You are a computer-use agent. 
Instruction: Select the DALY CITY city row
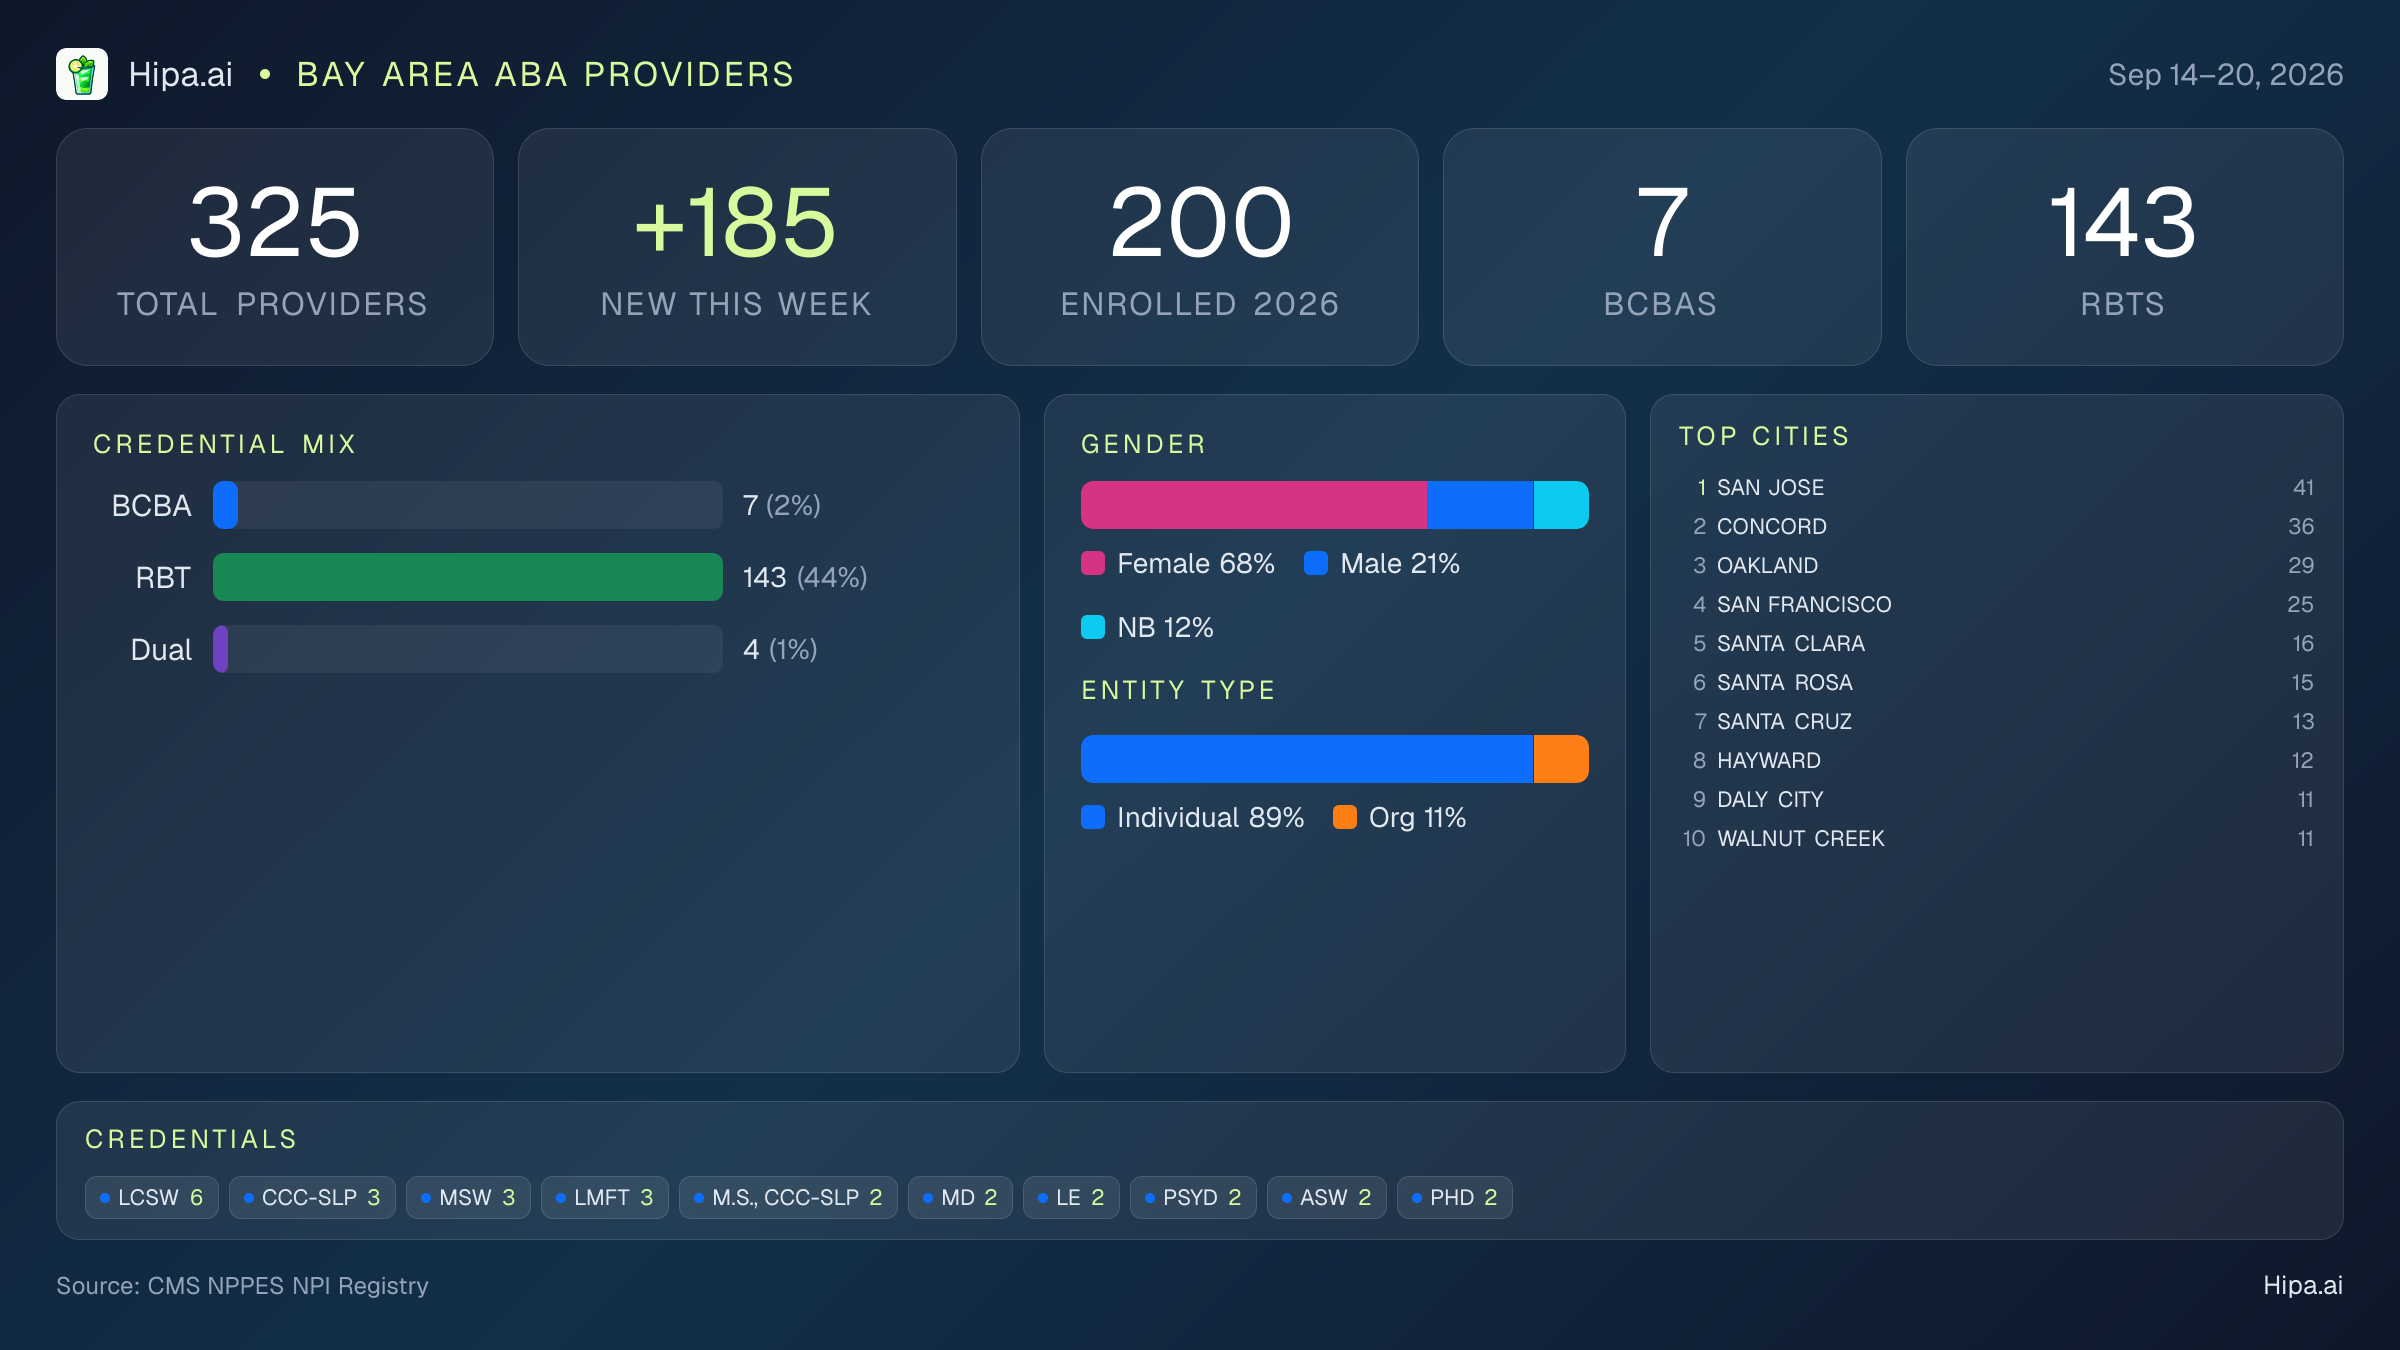click(x=1997, y=799)
